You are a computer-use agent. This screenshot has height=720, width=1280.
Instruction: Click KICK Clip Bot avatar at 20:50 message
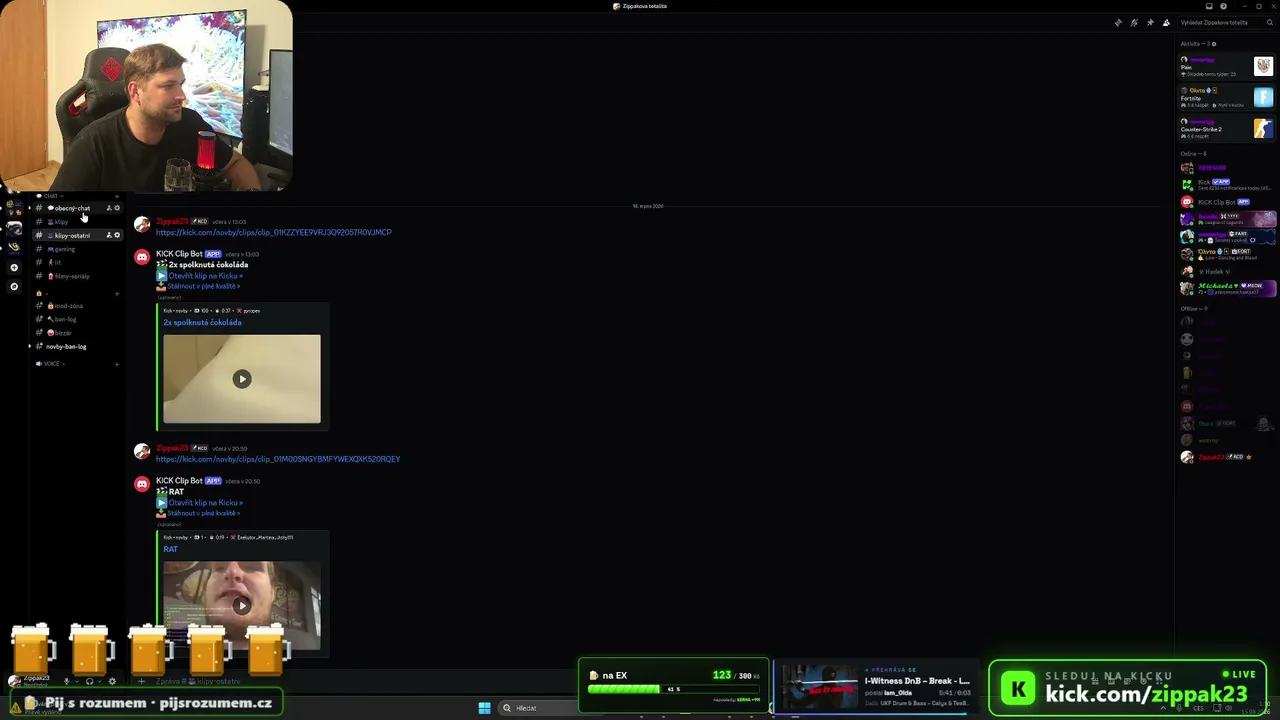coord(142,484)
